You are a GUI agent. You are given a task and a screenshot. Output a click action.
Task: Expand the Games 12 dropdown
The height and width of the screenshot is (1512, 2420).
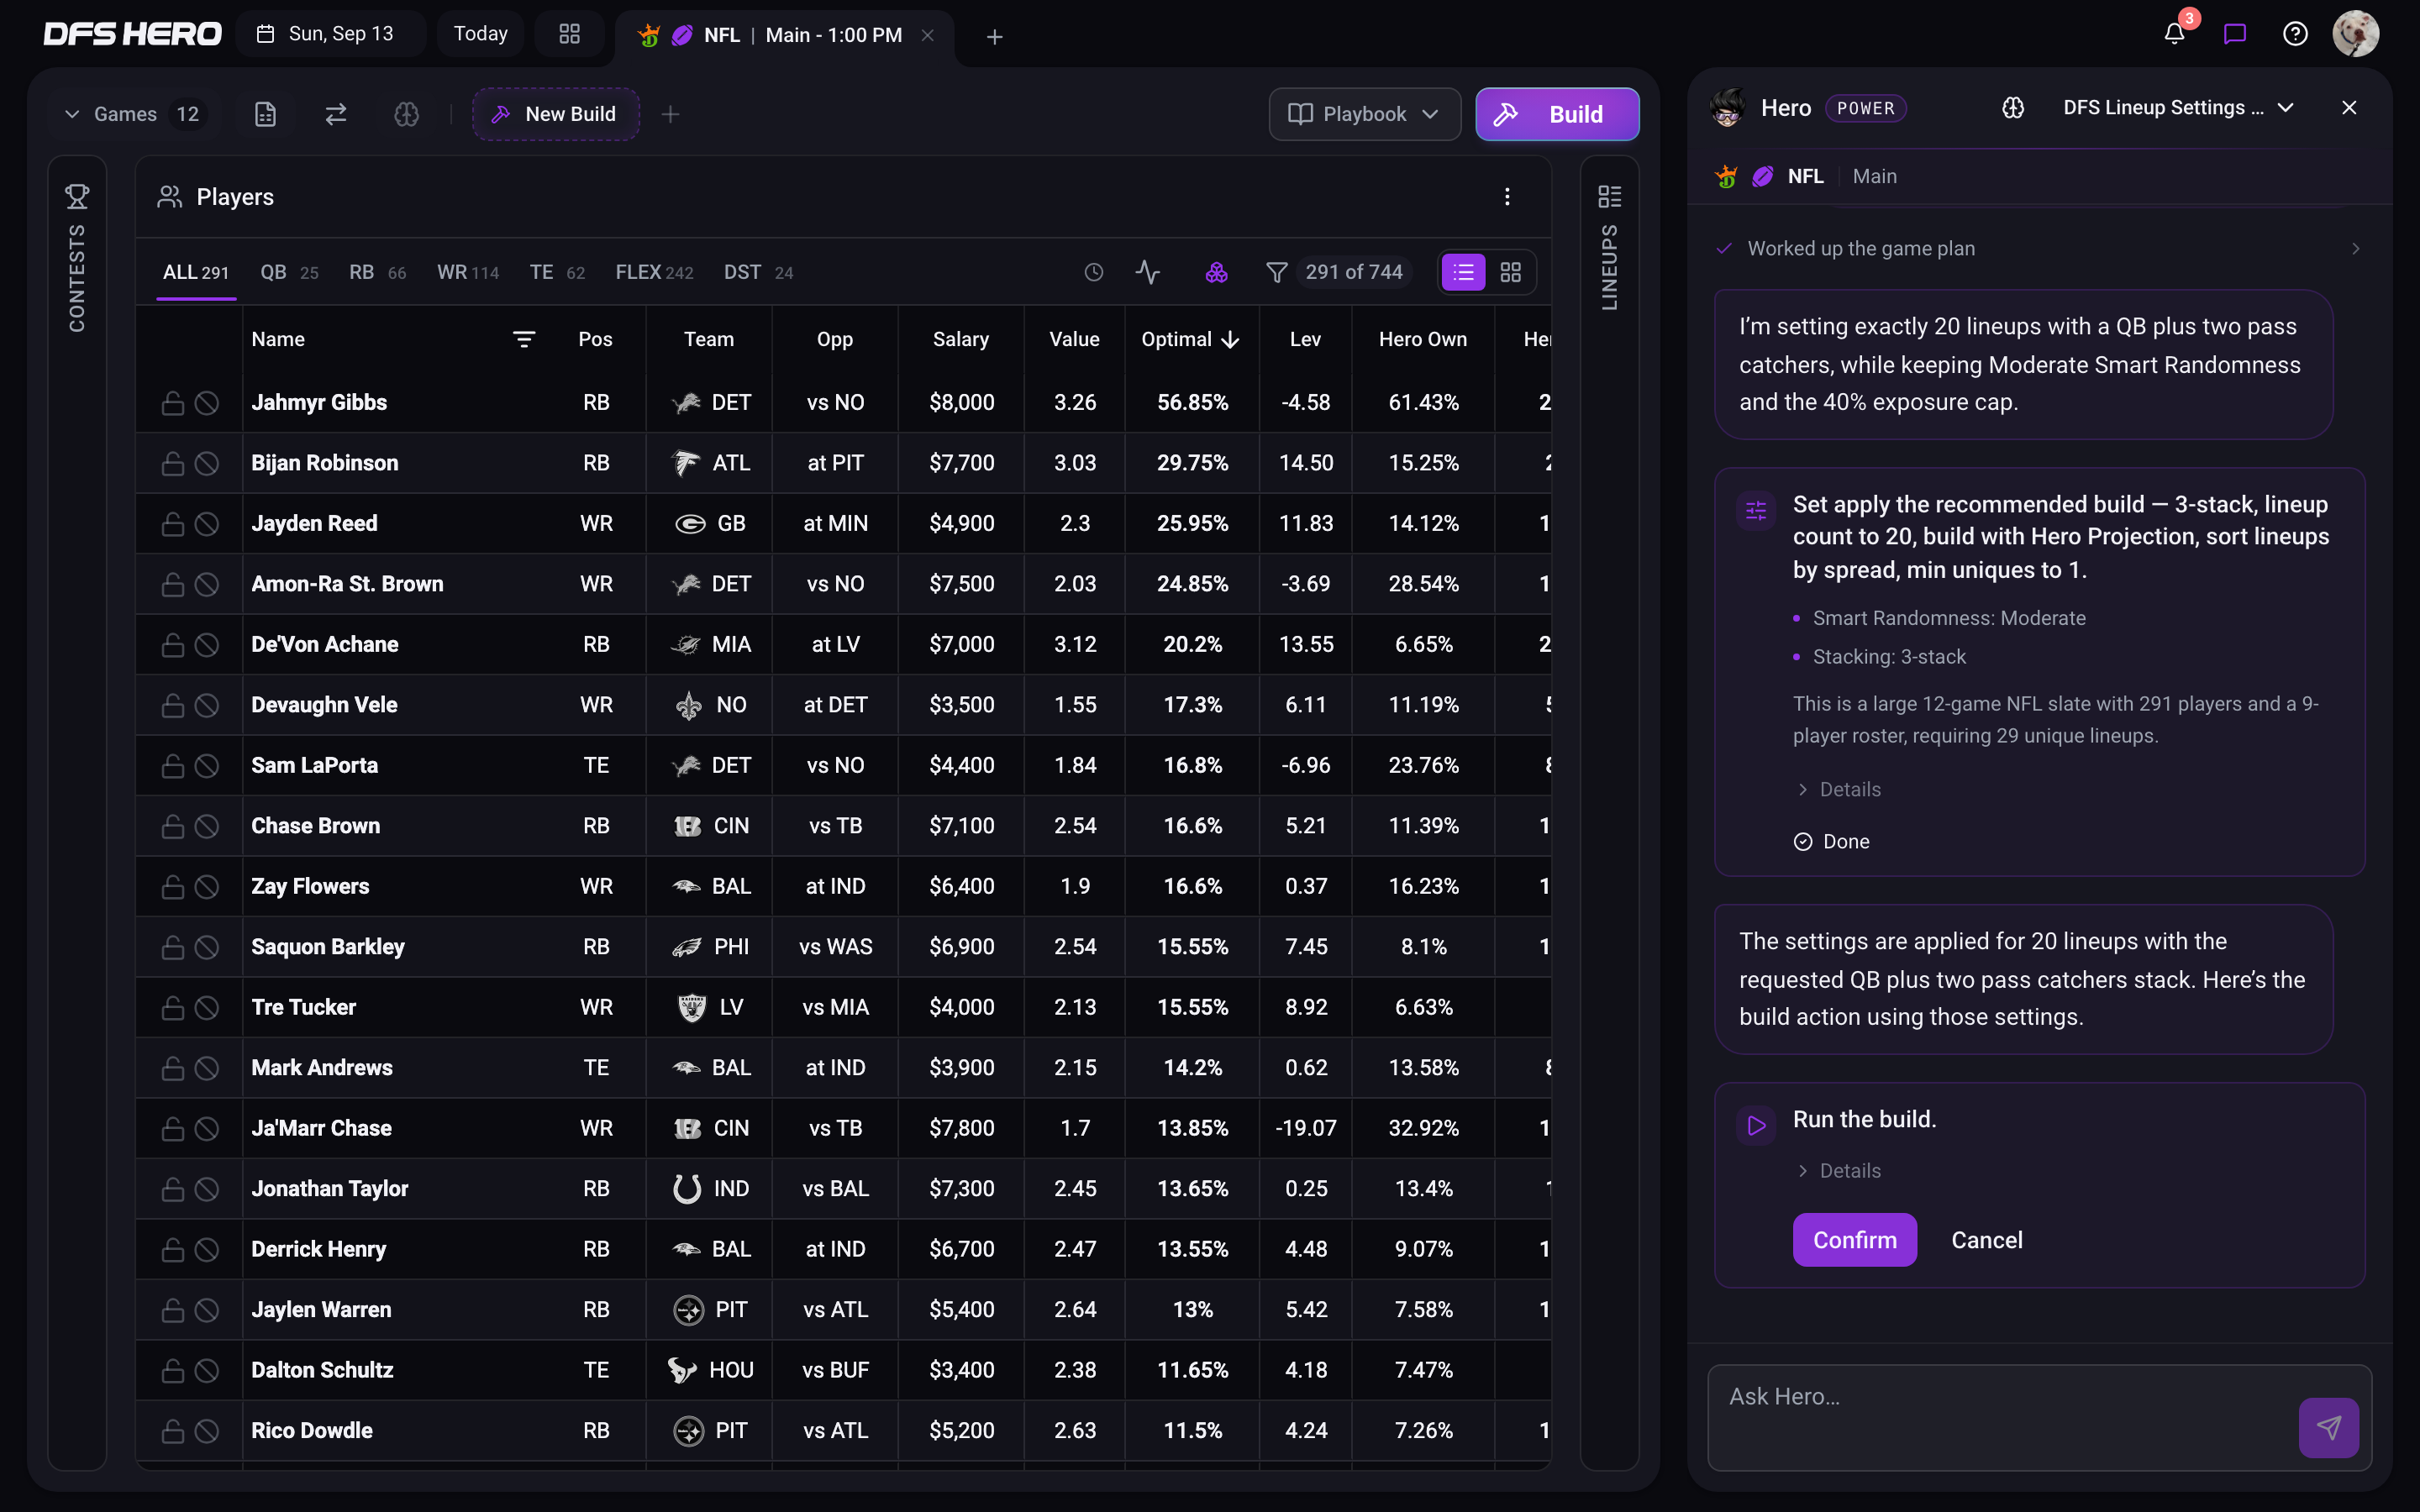pos(132,114)
